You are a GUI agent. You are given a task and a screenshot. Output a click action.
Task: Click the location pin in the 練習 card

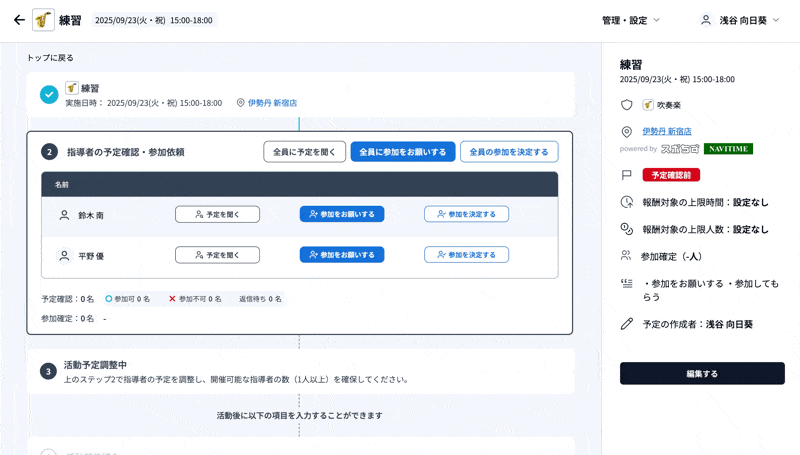click(240, 103)
